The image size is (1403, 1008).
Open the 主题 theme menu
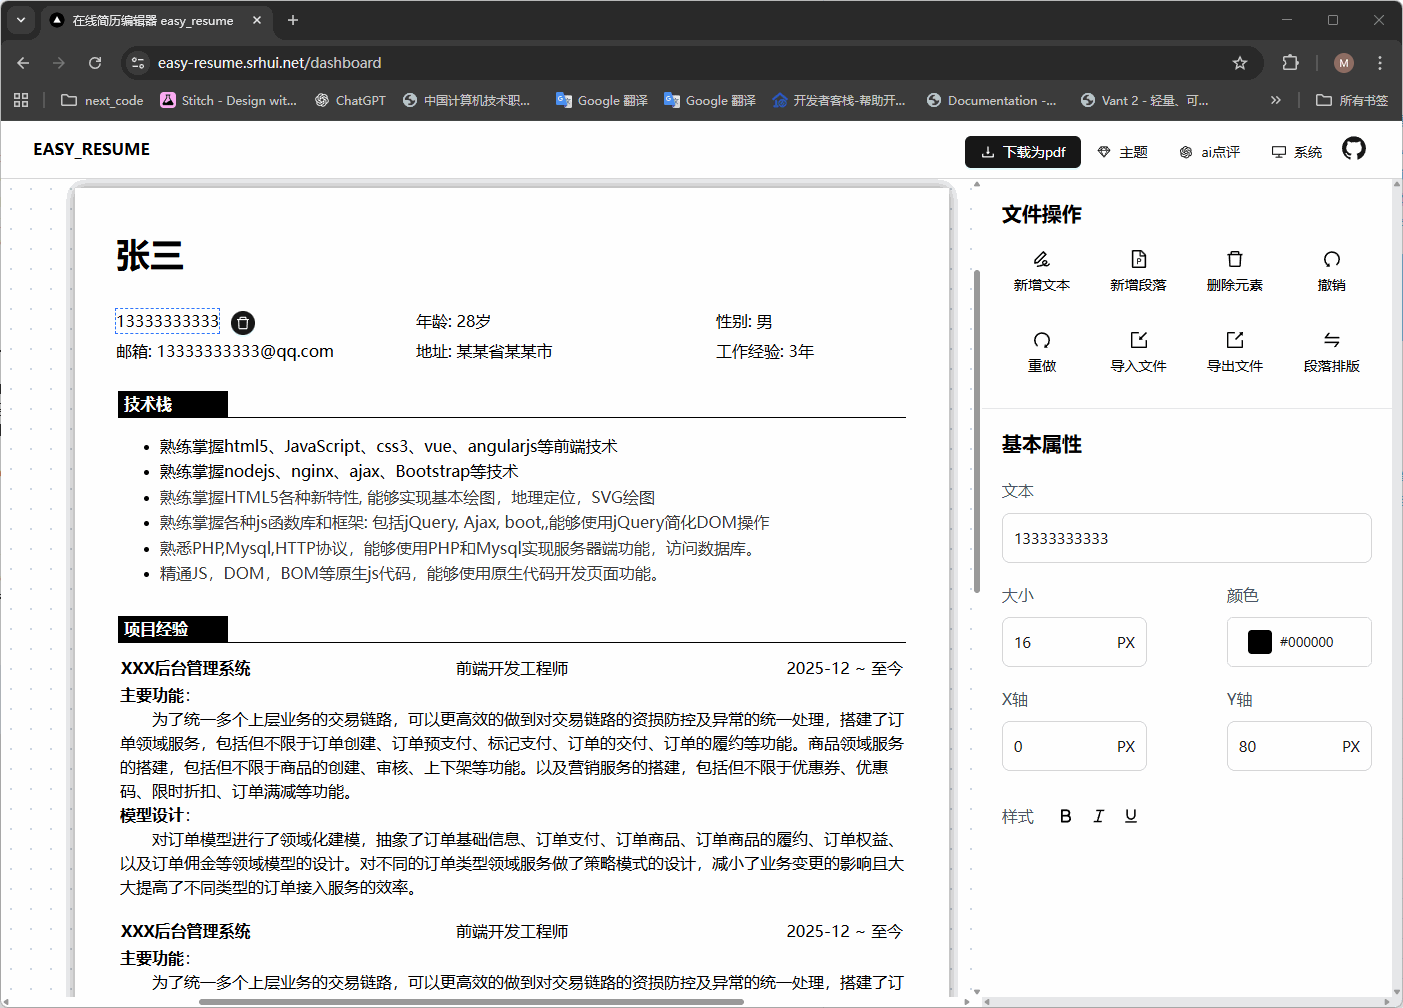tap(1122, 152)
